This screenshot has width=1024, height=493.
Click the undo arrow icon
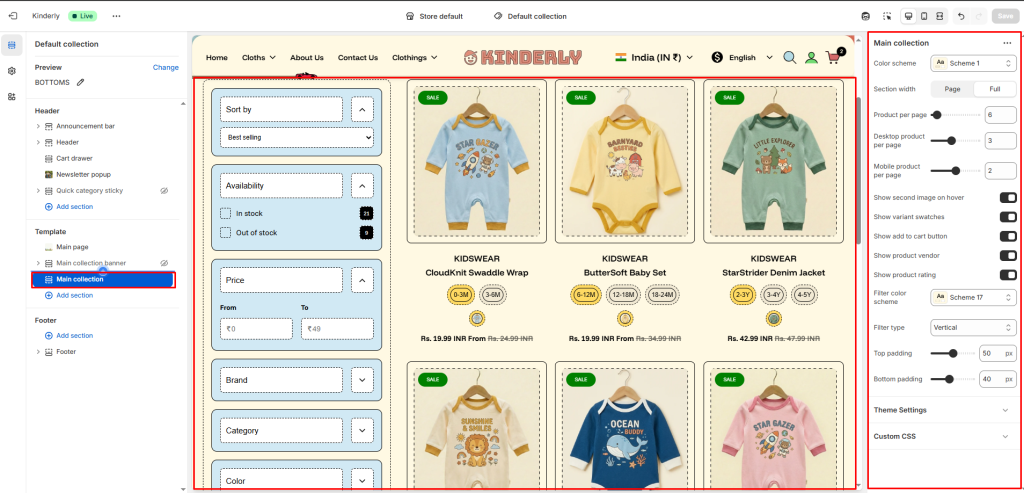(961, 16)
